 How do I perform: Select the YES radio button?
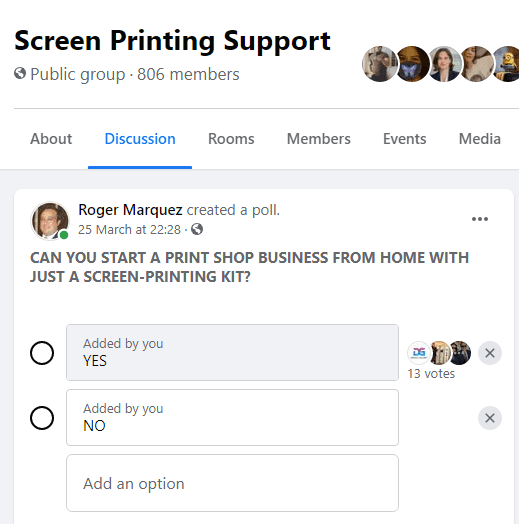click(42, 353)
